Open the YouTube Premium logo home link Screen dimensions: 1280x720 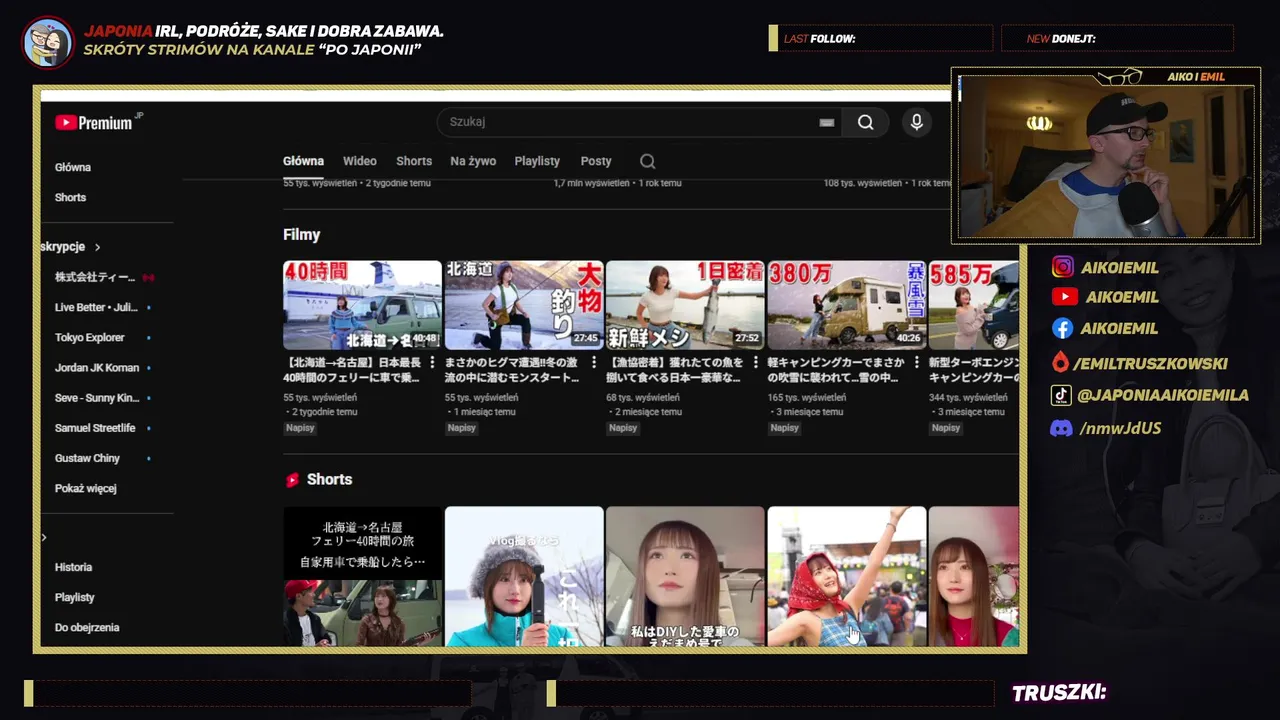pyautogui.click(x=98, y=122)
